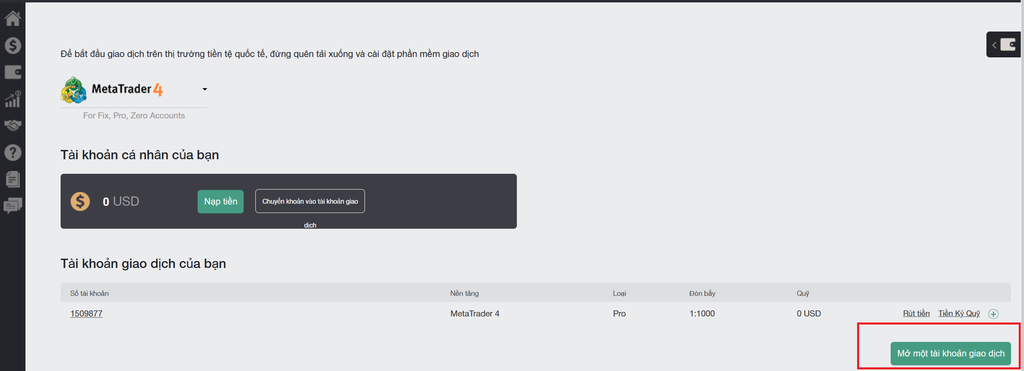Screen dimensions: 1024x371
Task: Click the MetaTrader 4 logo
Action: (x=112, y=89)
